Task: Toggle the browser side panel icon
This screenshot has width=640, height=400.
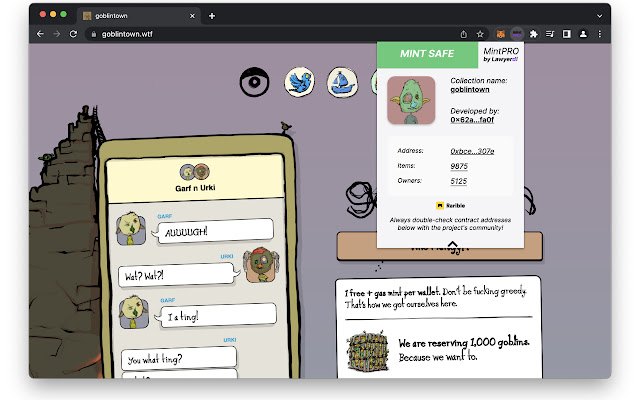Action: point(567,34)
